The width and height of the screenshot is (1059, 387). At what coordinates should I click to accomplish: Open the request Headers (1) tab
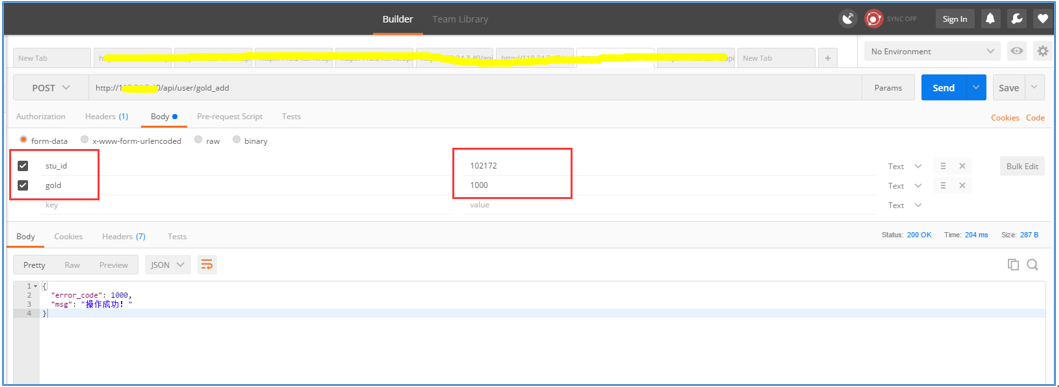pyautogui.click(x=107, y=116)
